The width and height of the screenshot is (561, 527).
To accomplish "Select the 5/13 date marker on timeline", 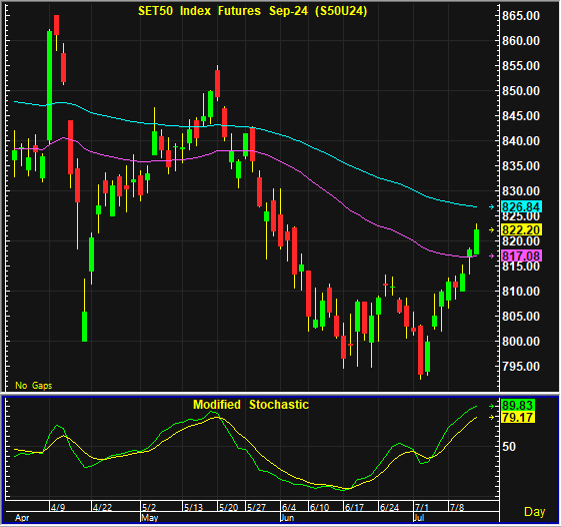I will click(x=193, y=507).
